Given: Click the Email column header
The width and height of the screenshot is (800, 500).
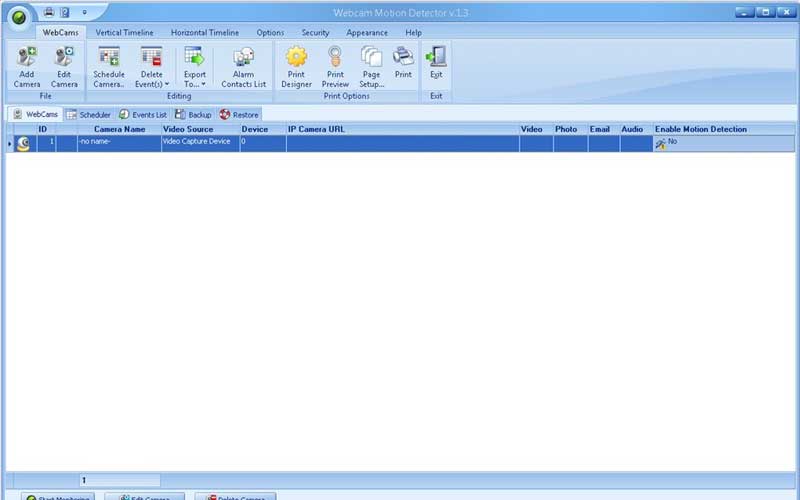Looking at the screenshot, I should [x=604, y=129].
